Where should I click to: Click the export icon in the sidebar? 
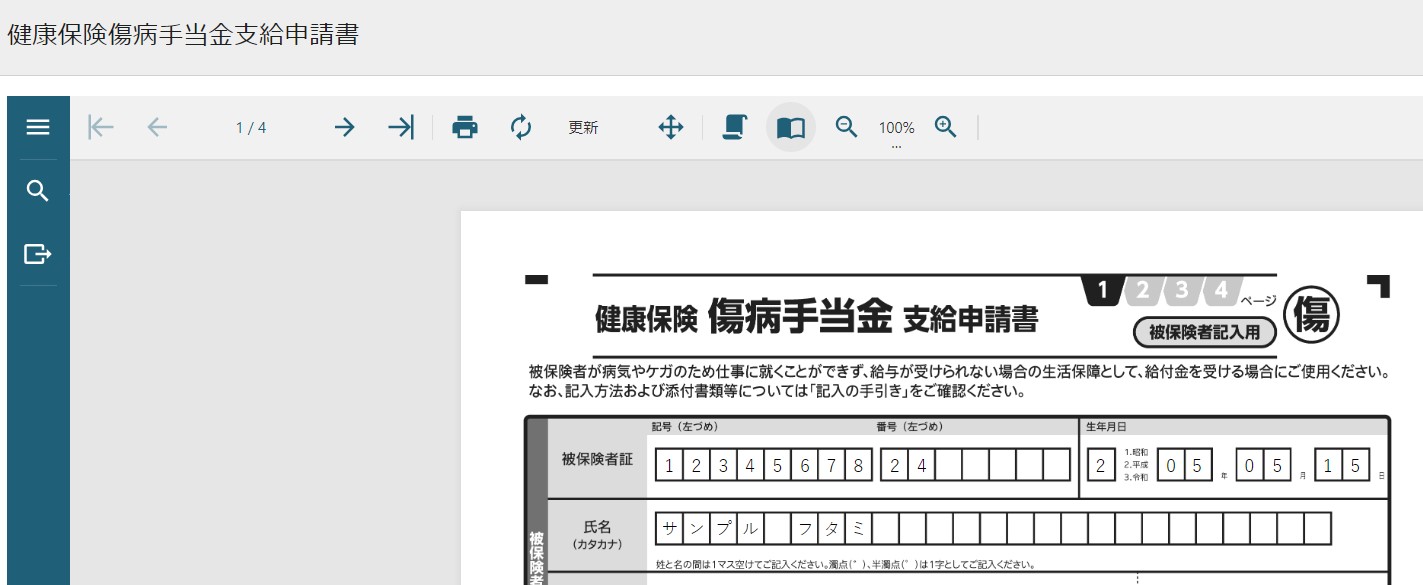pyautogui.click(x=38, y=254)
